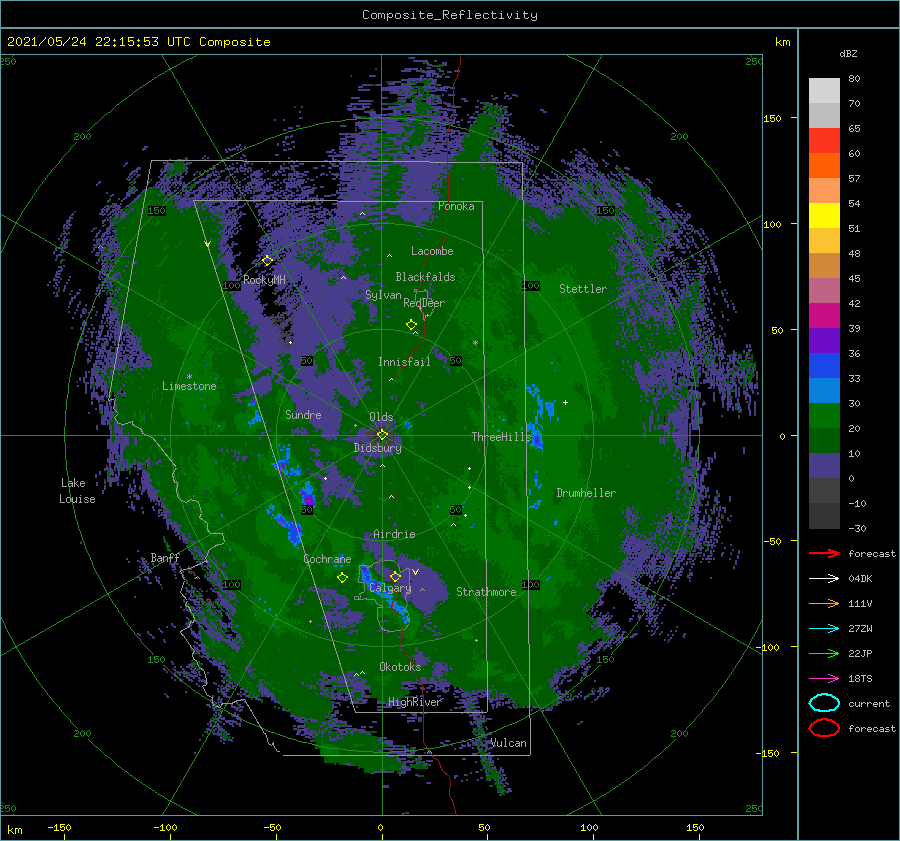Image resolution: width=900 pixels, height=841 pixels.
Task: Click the dBZ legend heading
Action: [x=848, y=53]
